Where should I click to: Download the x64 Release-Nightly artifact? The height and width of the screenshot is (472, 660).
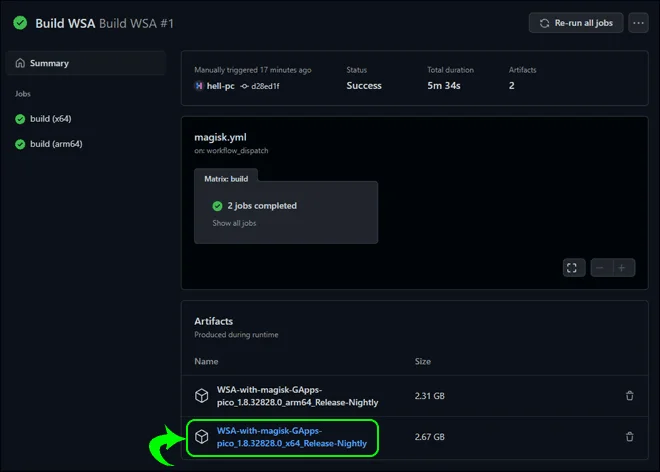tap(292, 437)
